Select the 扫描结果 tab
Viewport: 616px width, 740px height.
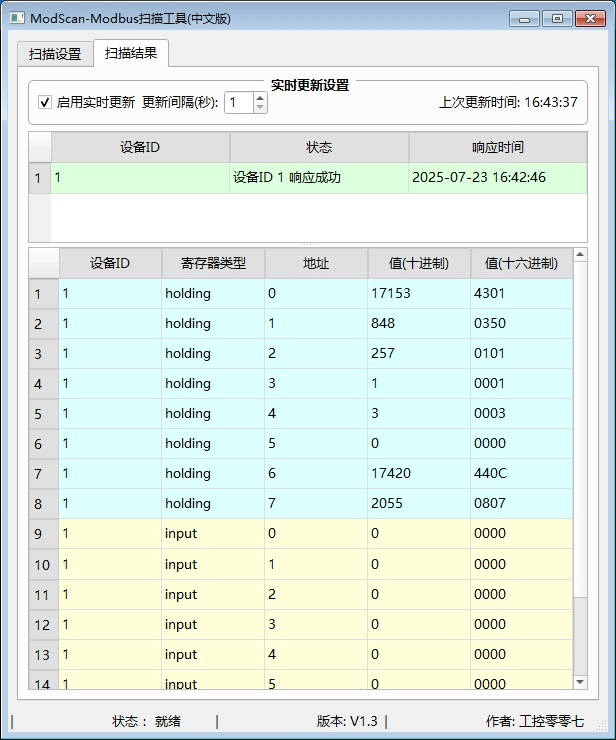click(131, 53)
